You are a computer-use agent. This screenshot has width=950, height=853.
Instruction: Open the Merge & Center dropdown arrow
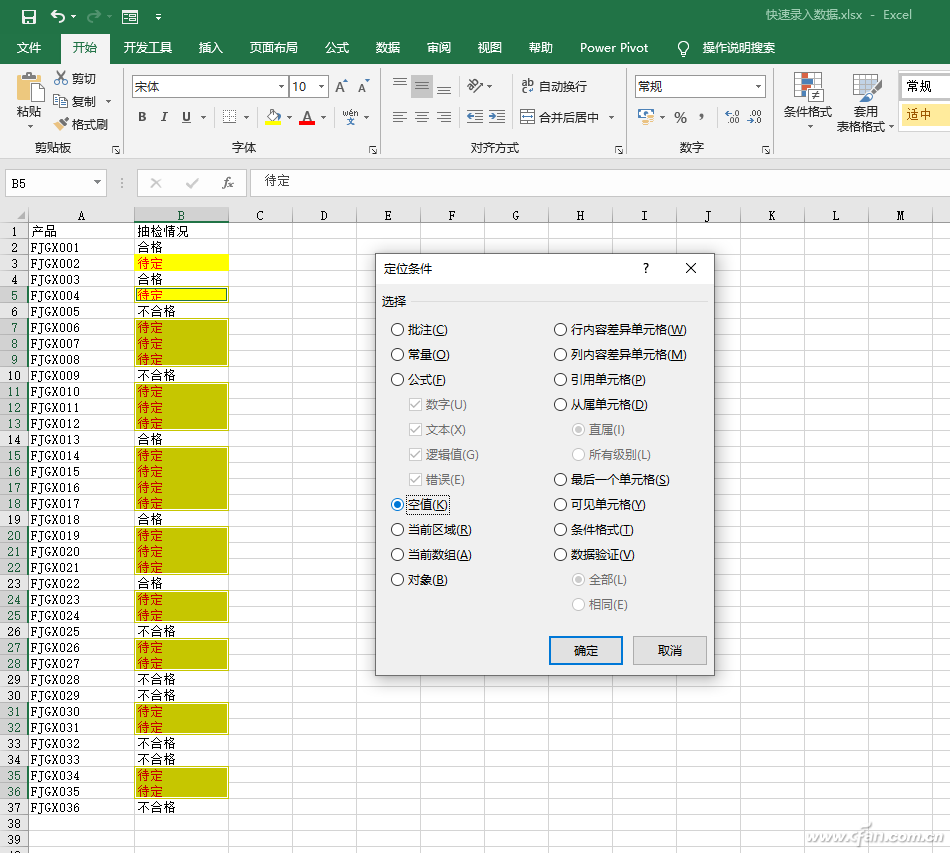pos(611,117)
